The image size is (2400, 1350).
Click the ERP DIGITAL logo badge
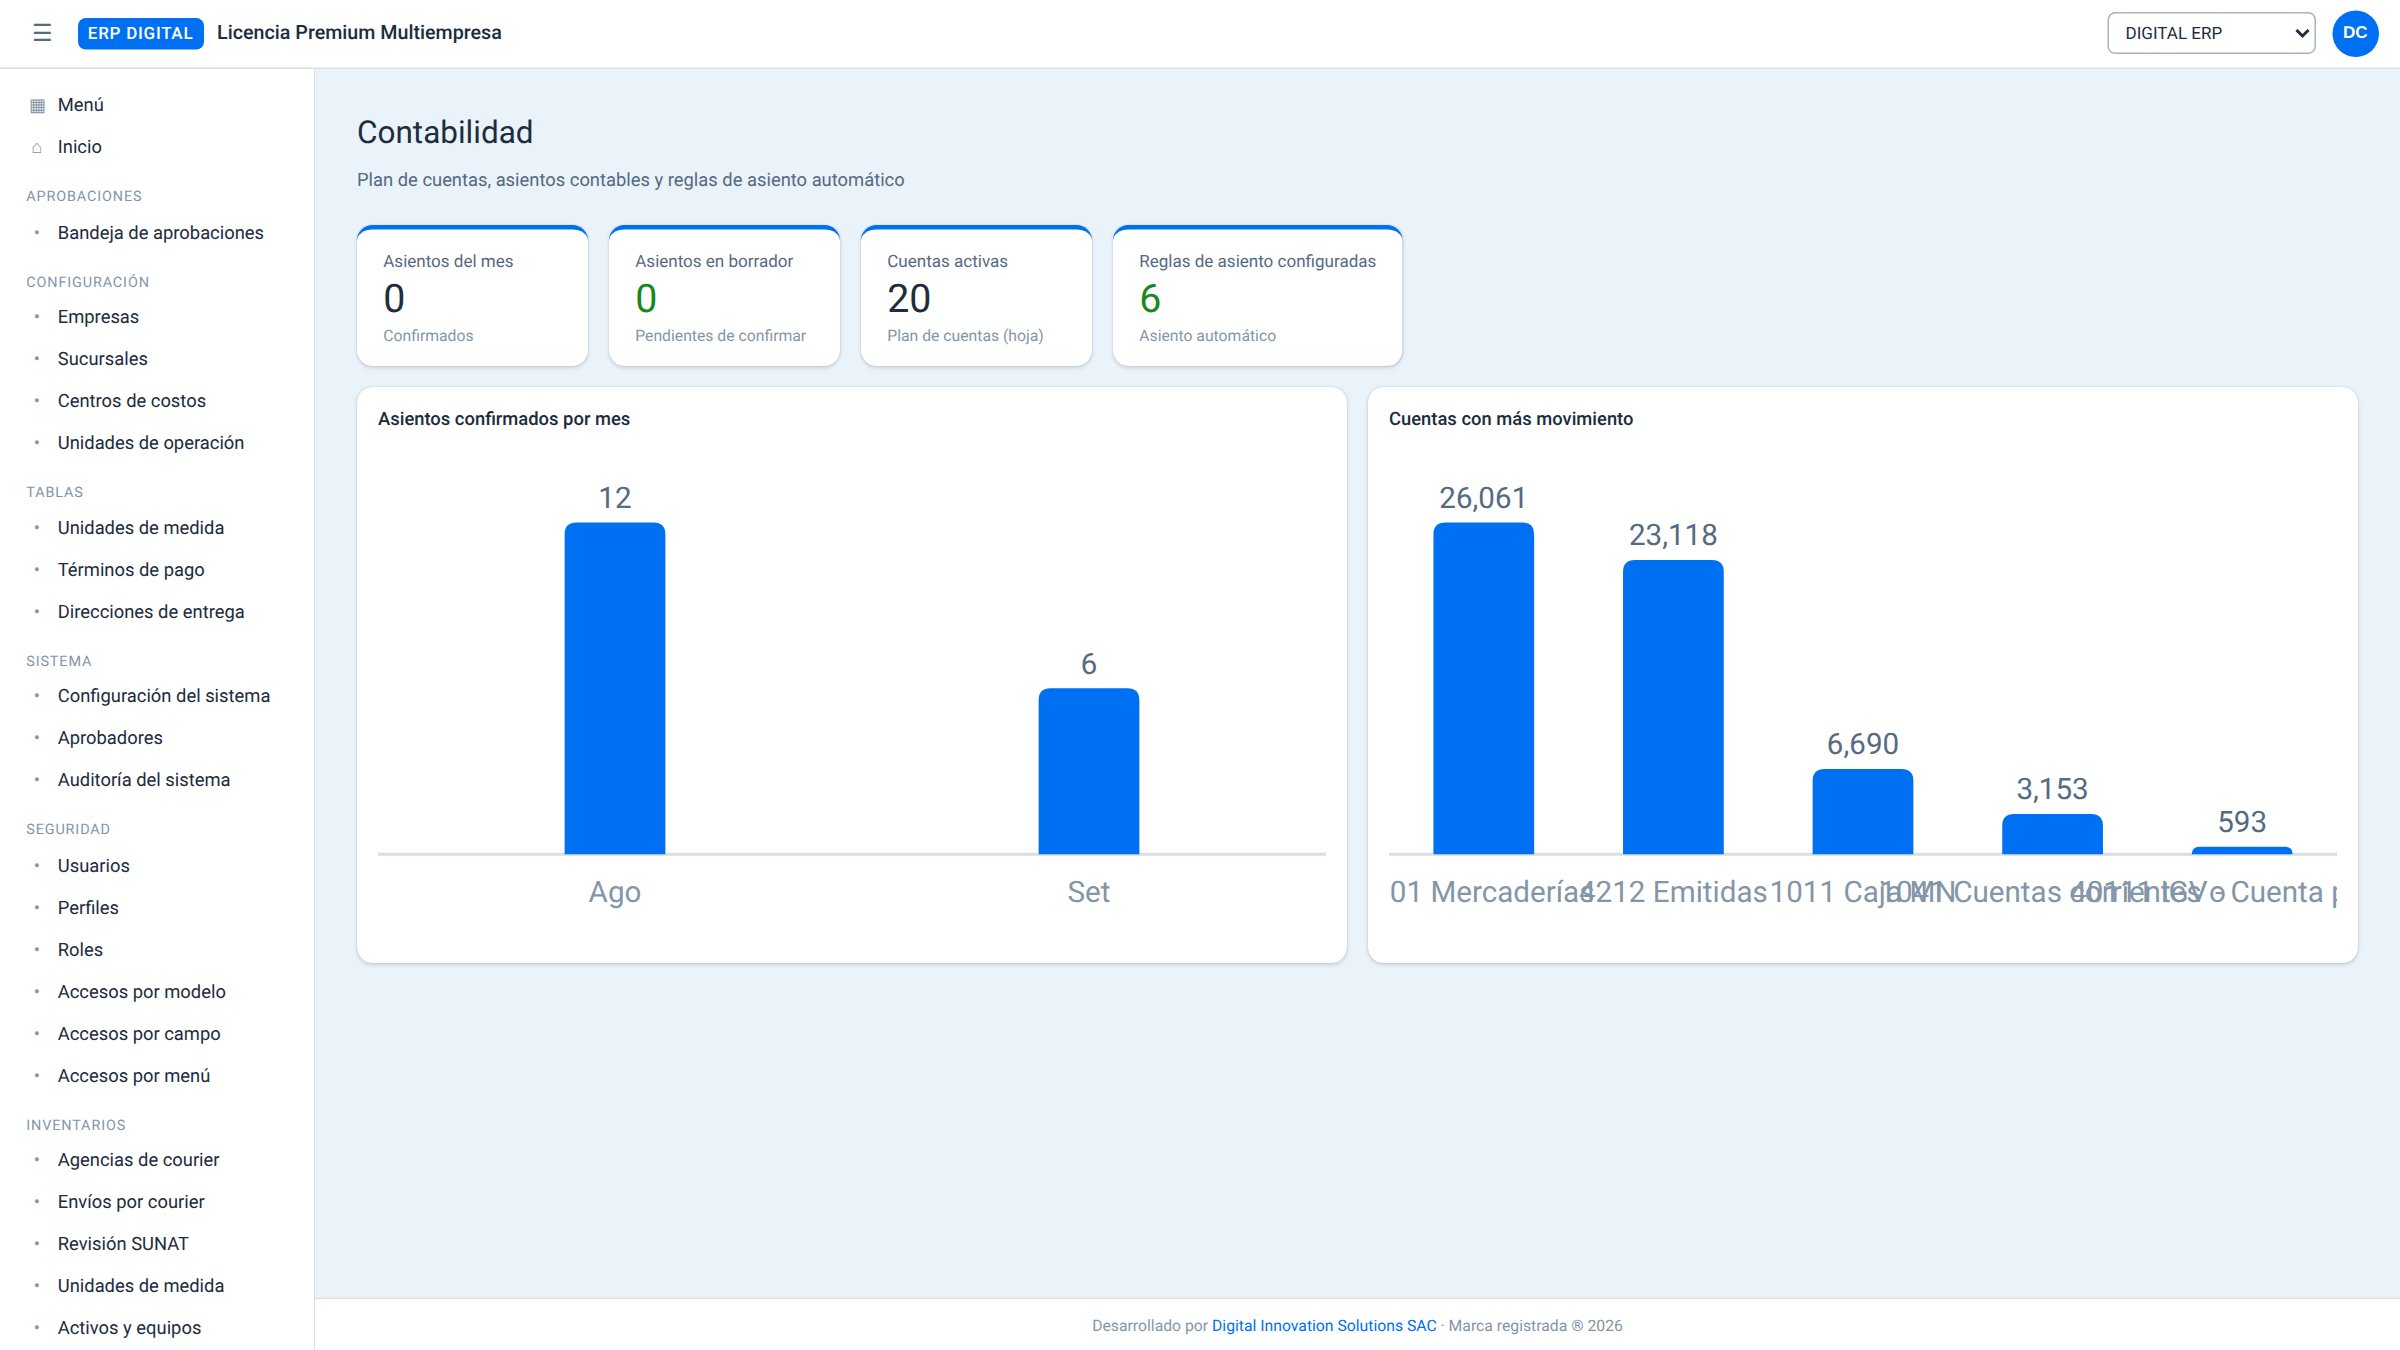[x=140, y=33]
